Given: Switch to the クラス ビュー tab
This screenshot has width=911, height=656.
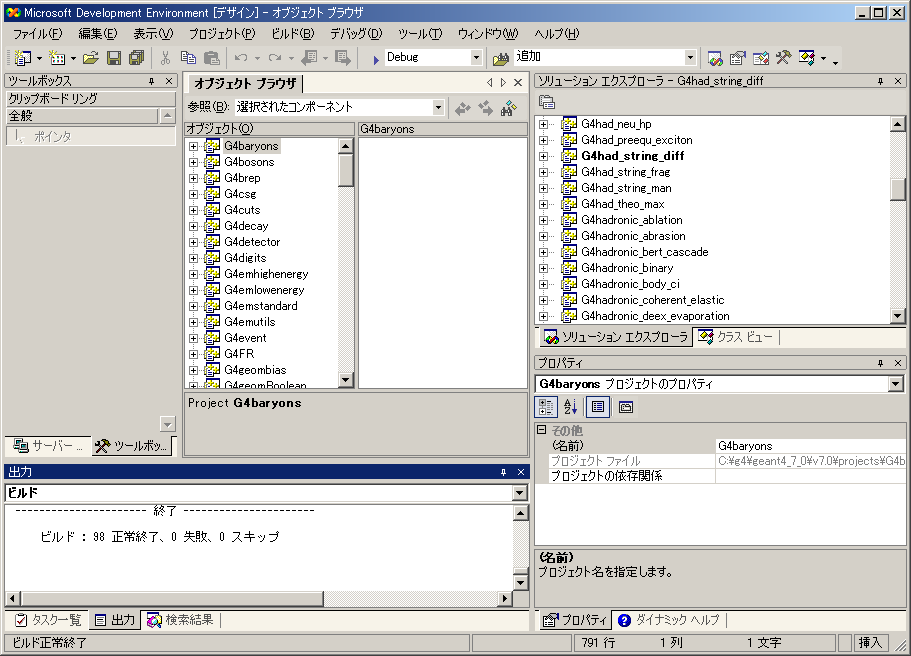Looking at the screenshot, I should coord(736,336).
